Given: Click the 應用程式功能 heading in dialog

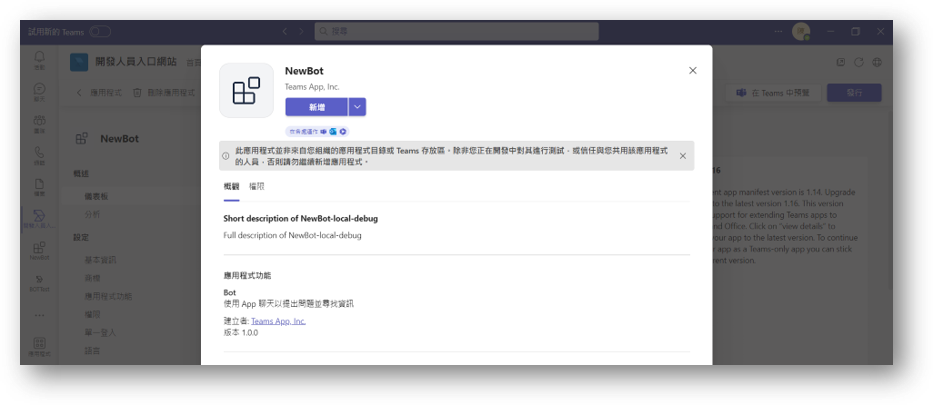Looking at the screenshot, I should (247, 275).
